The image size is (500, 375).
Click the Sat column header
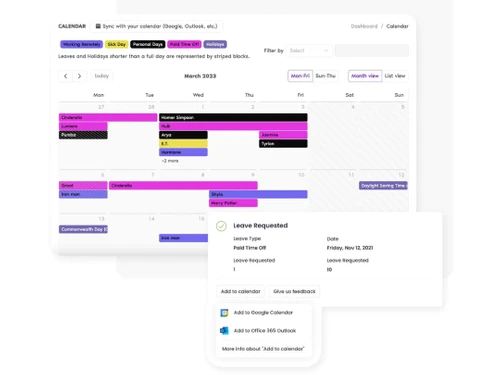pos(349,95)
